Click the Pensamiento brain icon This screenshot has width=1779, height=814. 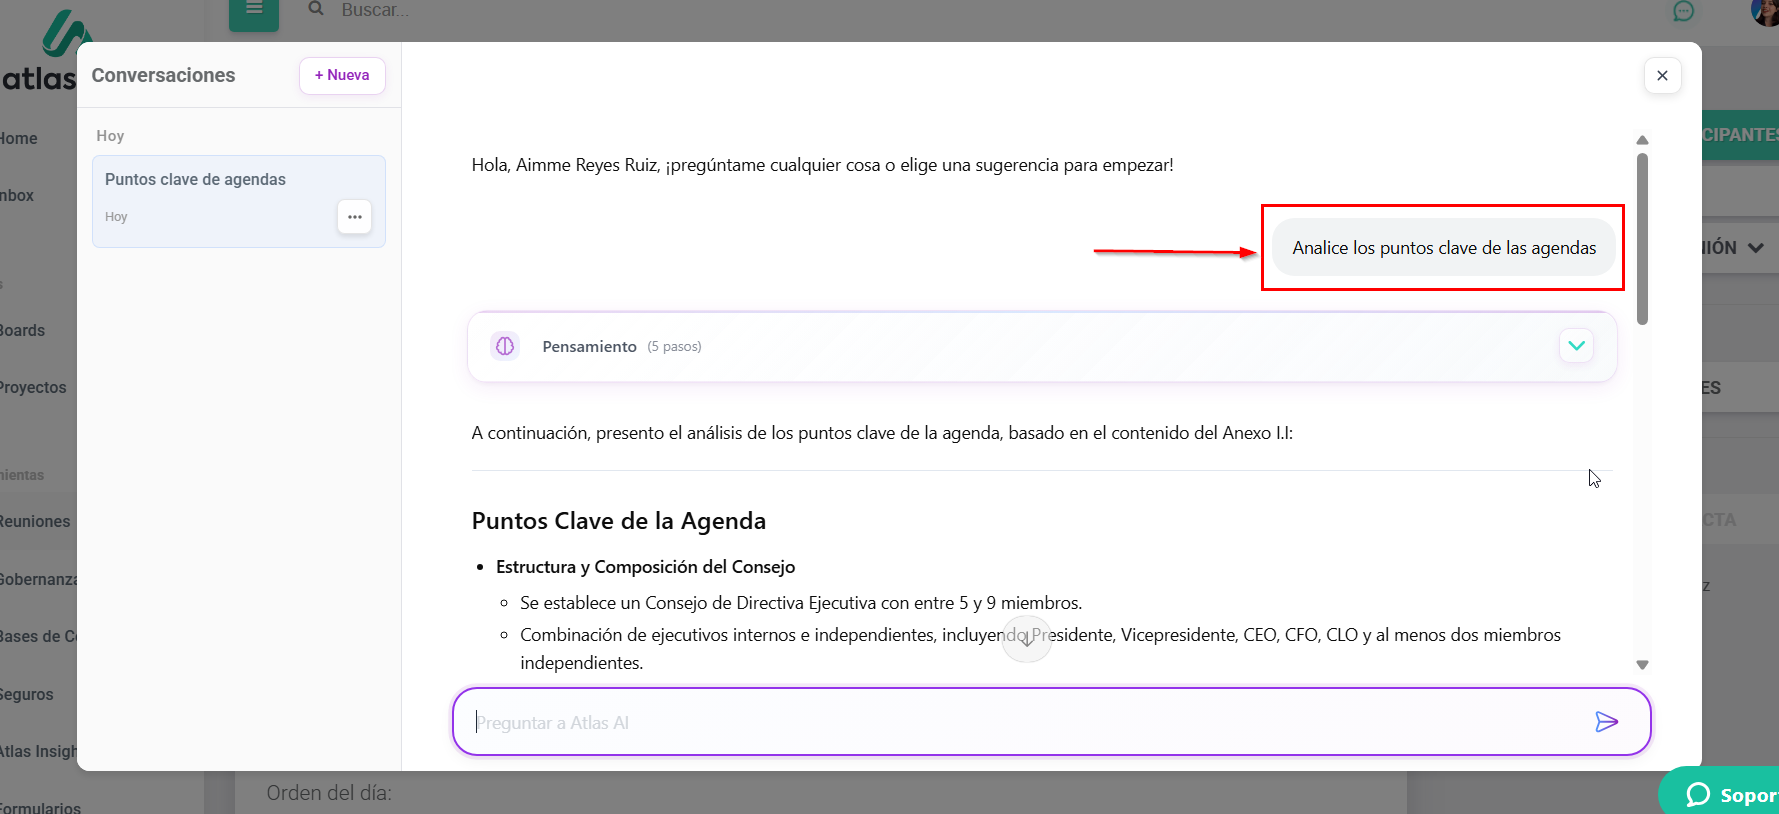(505, 346)
